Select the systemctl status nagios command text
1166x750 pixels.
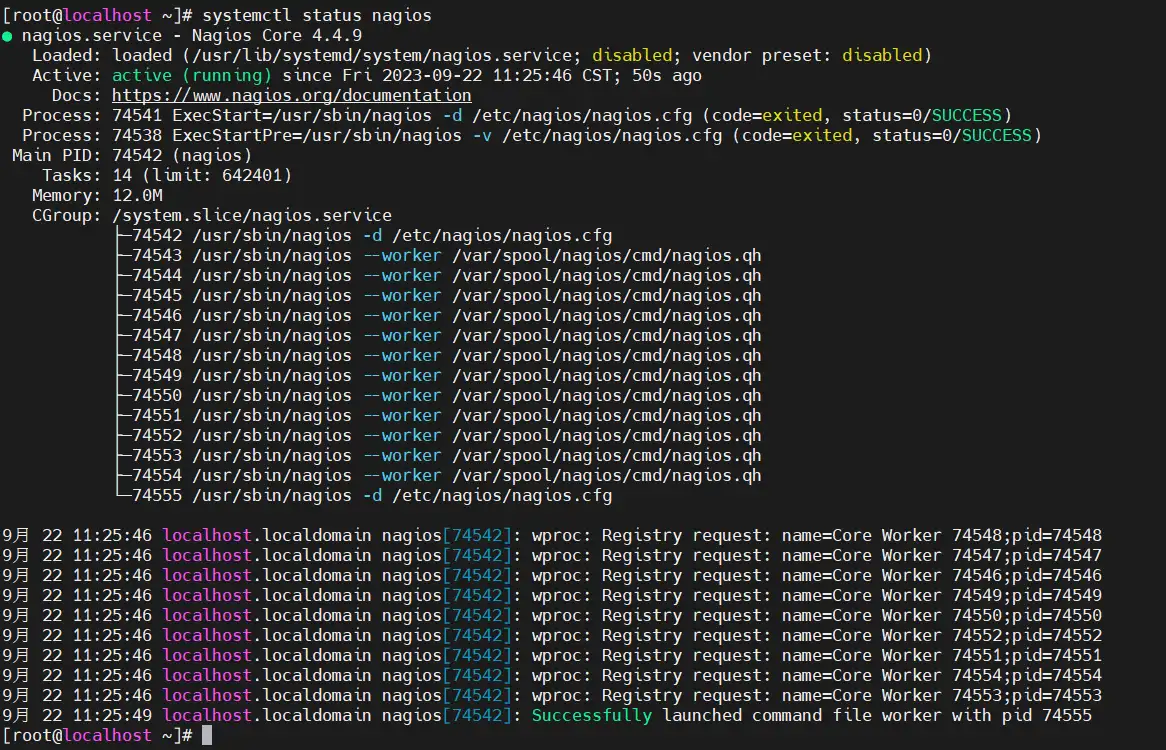(320, 15)
